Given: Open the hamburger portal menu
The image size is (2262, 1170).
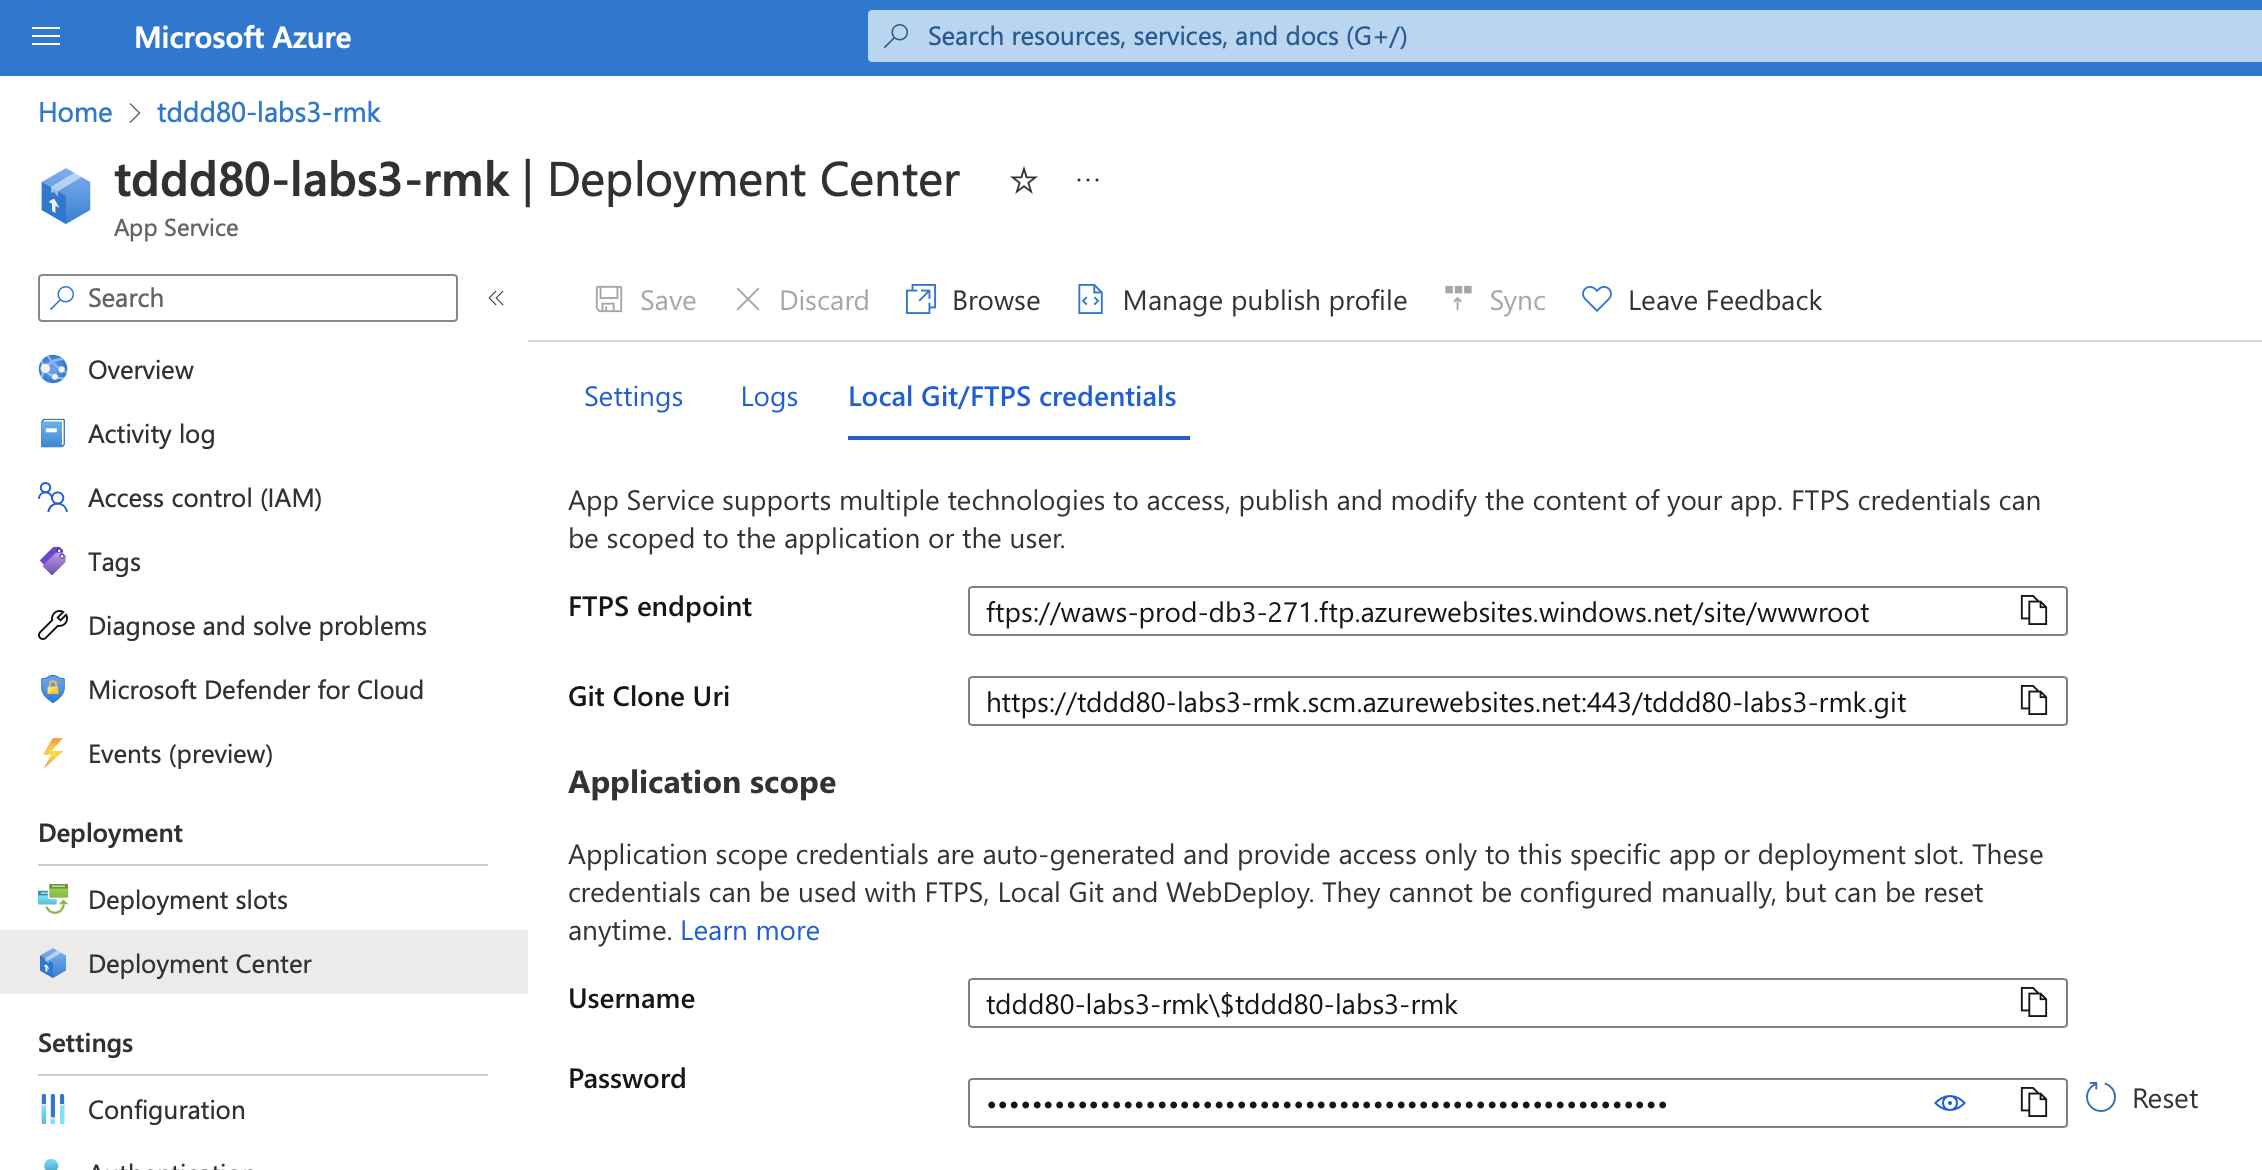Looking at the screenshot, I should [46, 37].
